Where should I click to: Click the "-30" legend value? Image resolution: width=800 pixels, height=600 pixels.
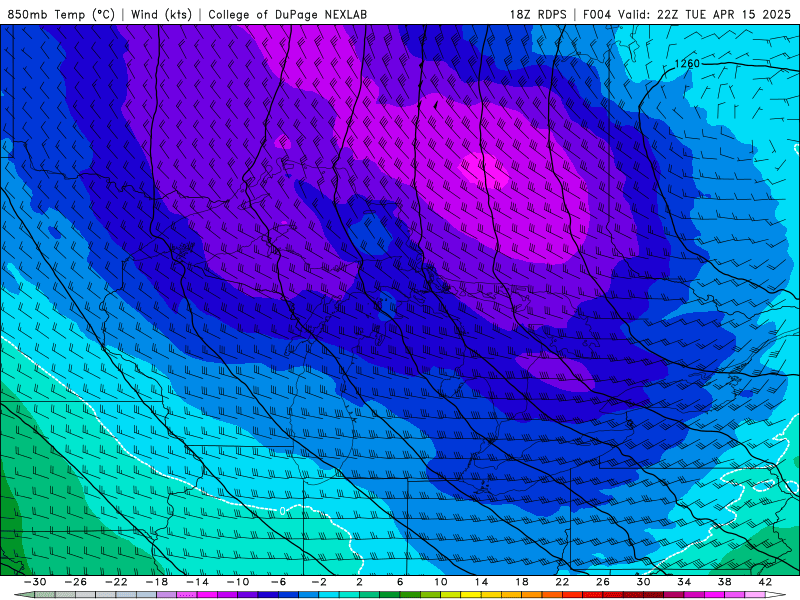tap(35, 582)
